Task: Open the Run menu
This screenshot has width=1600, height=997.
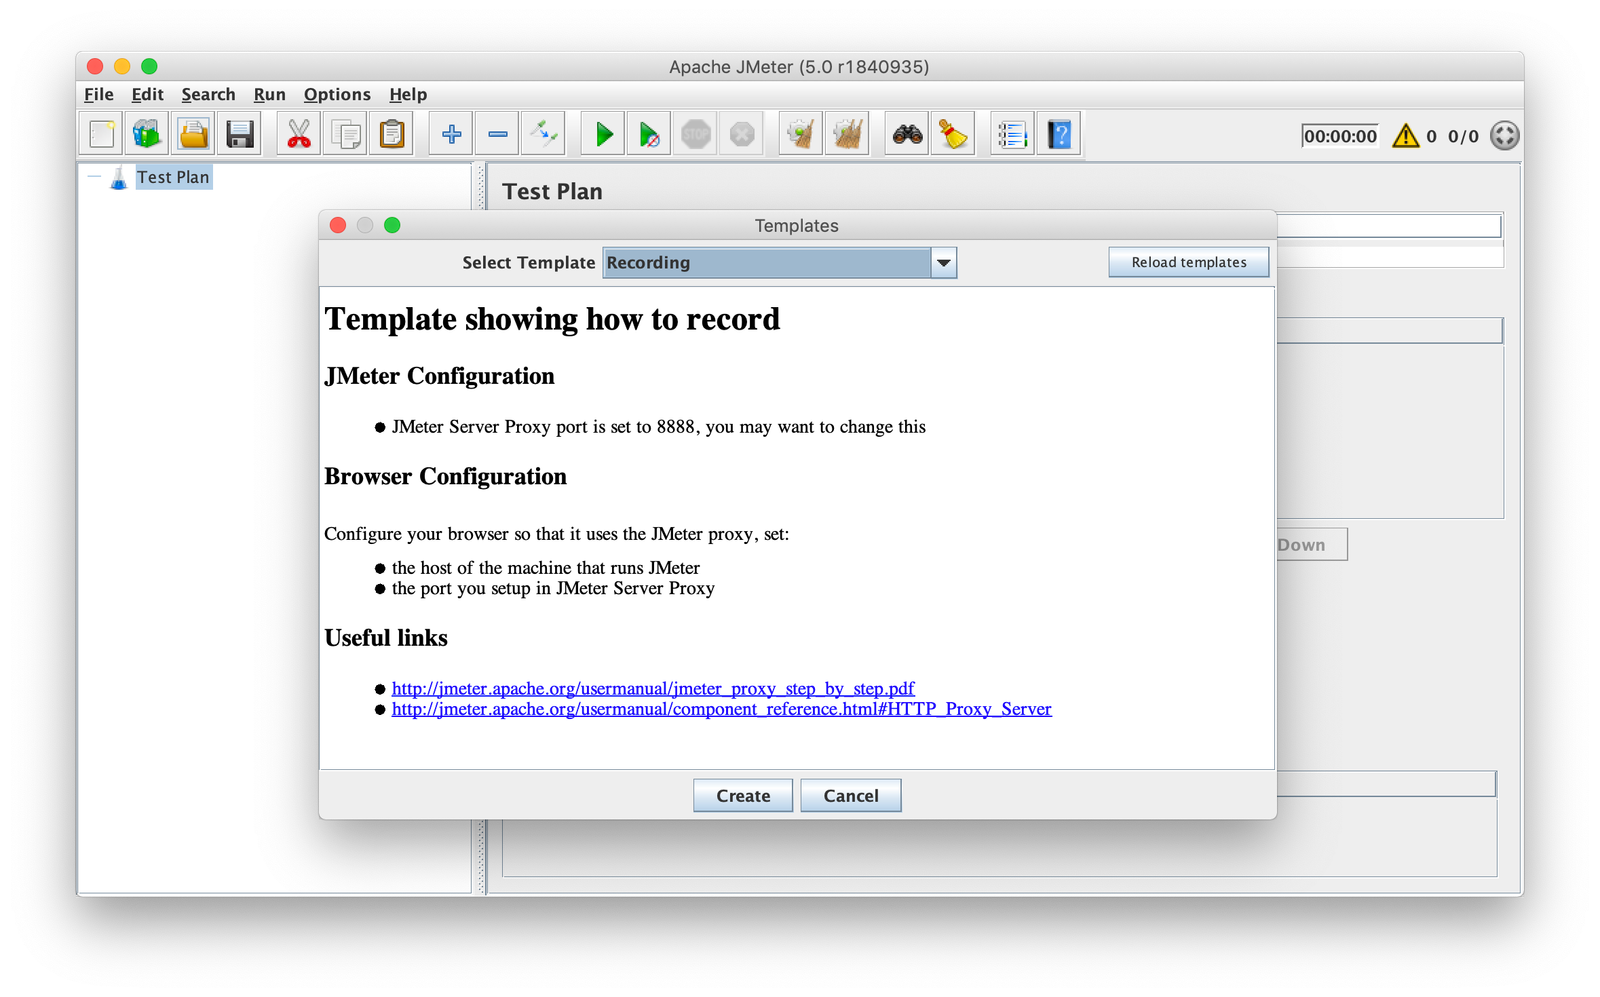Action: tap(269, 94)
